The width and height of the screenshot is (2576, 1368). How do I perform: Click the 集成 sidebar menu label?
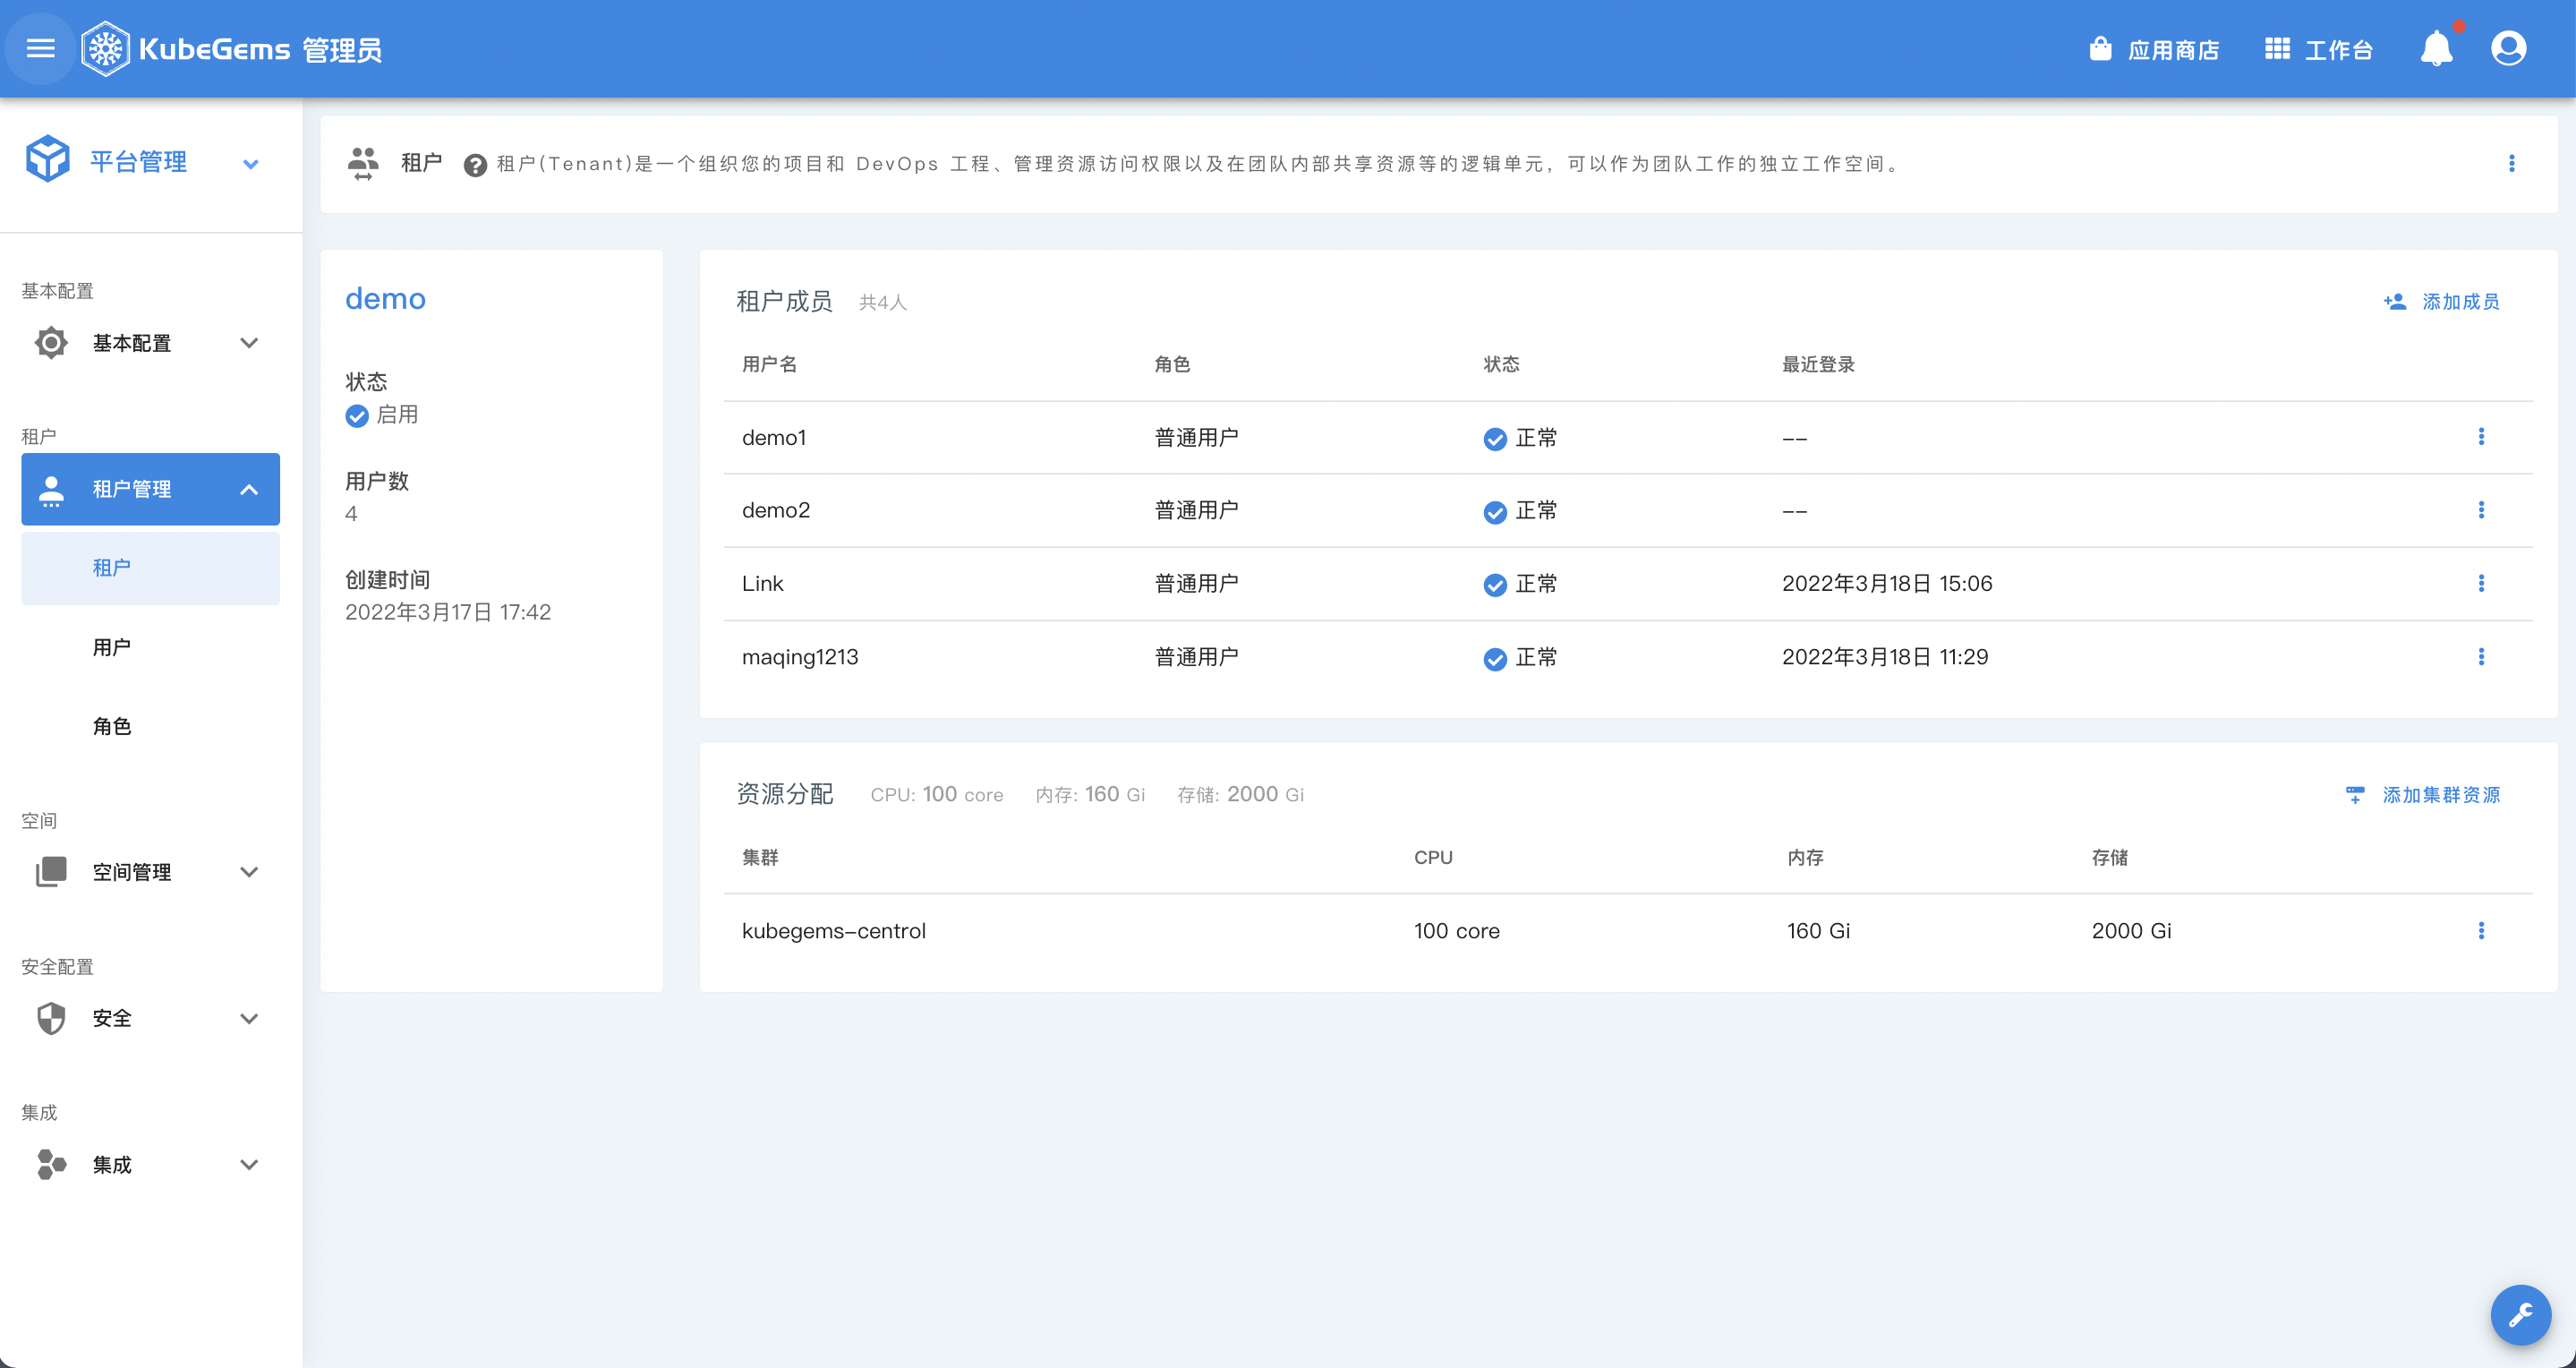click(111, 1164)
